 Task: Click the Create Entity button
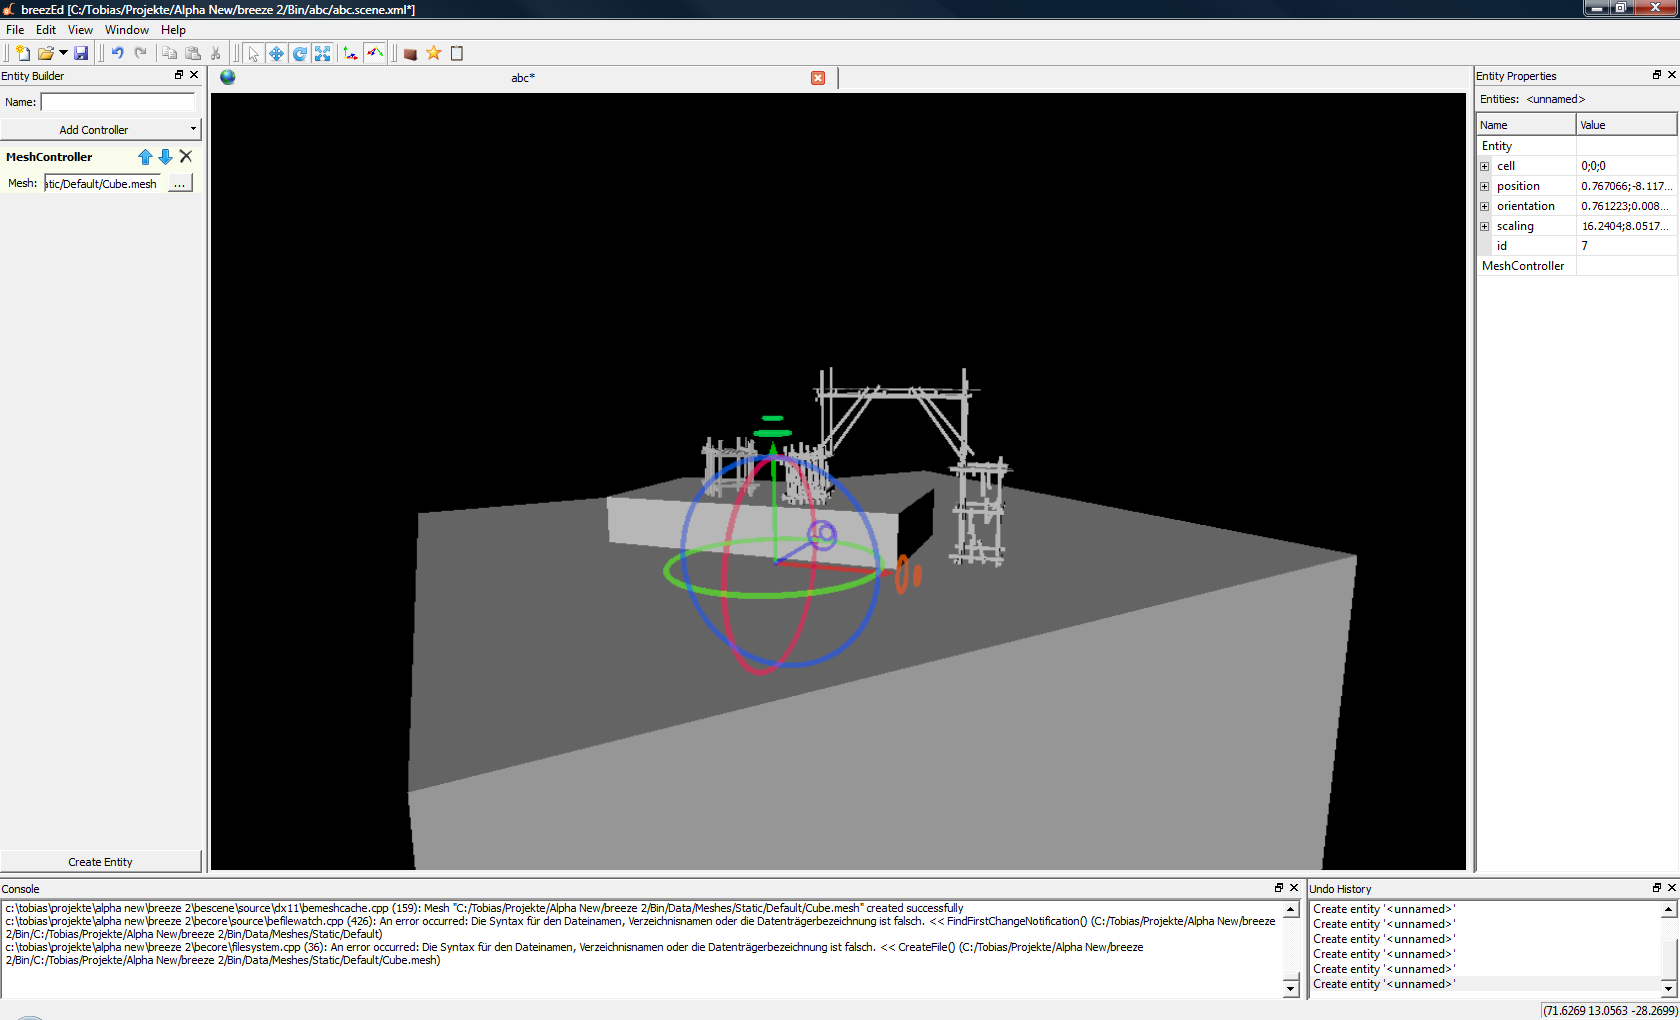[100, 862]
